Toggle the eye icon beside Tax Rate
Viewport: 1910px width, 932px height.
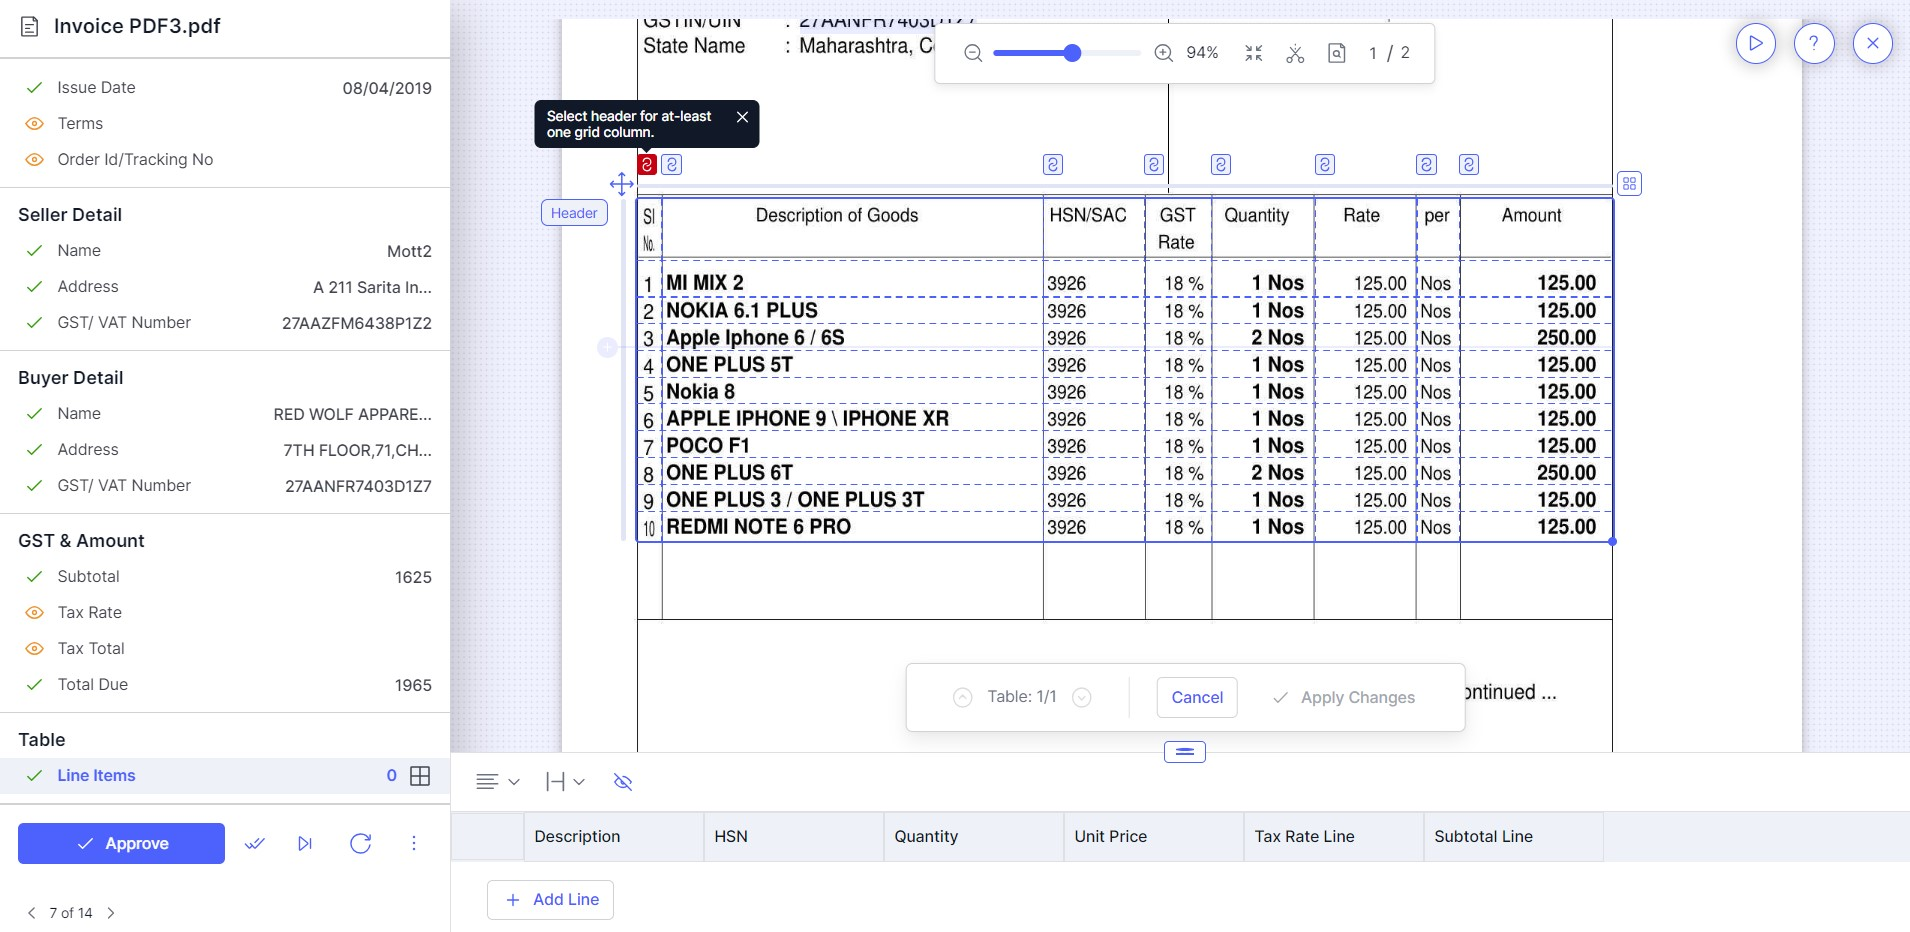tap(34, 613)
